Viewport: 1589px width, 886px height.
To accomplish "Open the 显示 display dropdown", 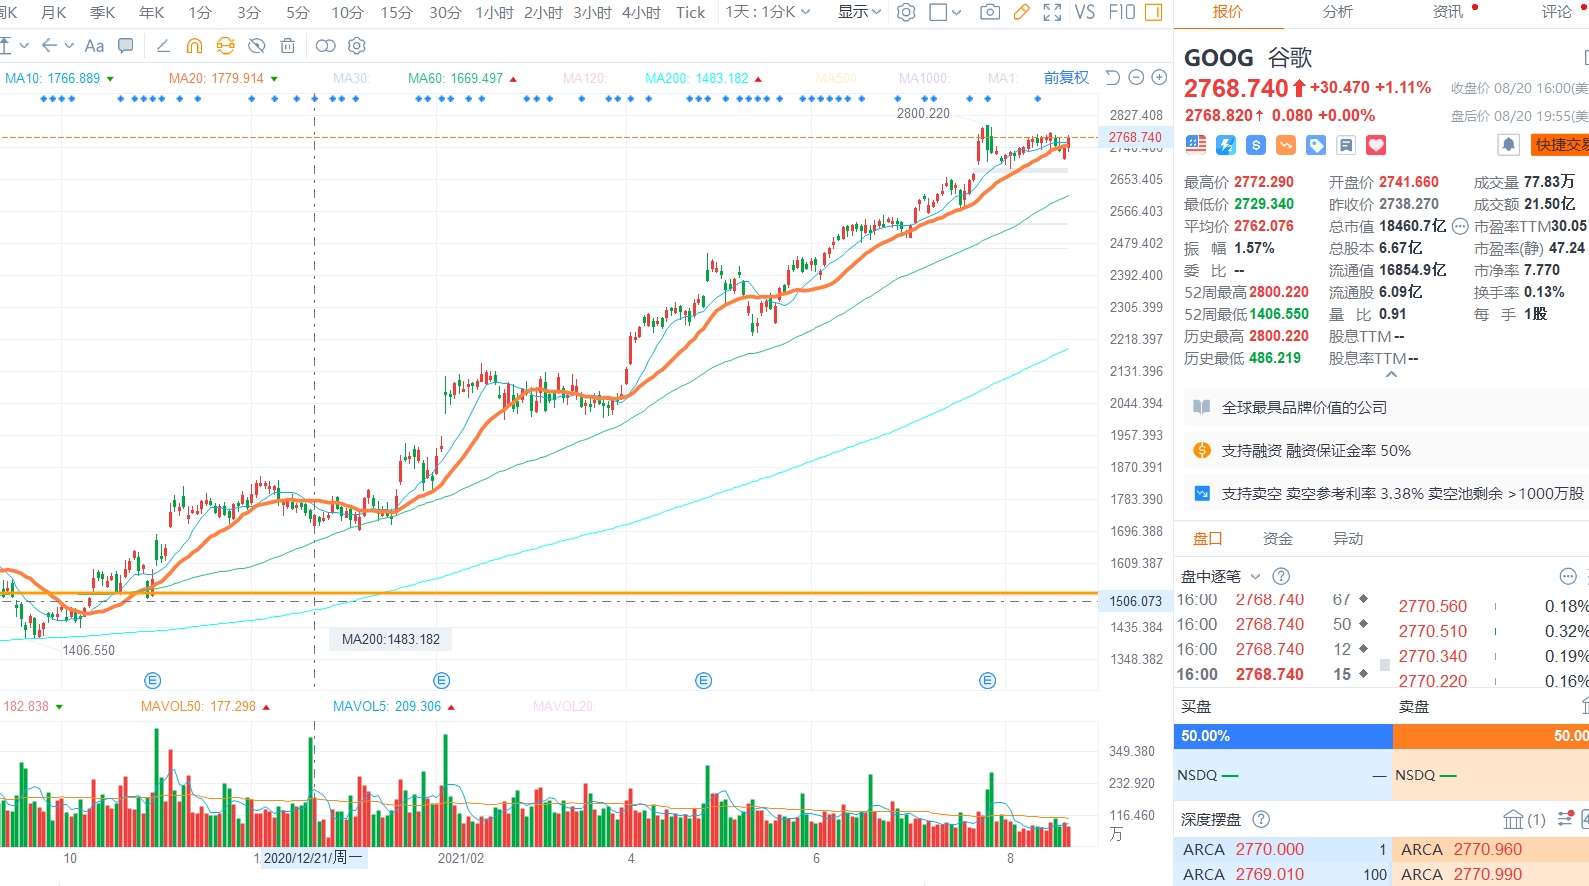I will [860, 13].
